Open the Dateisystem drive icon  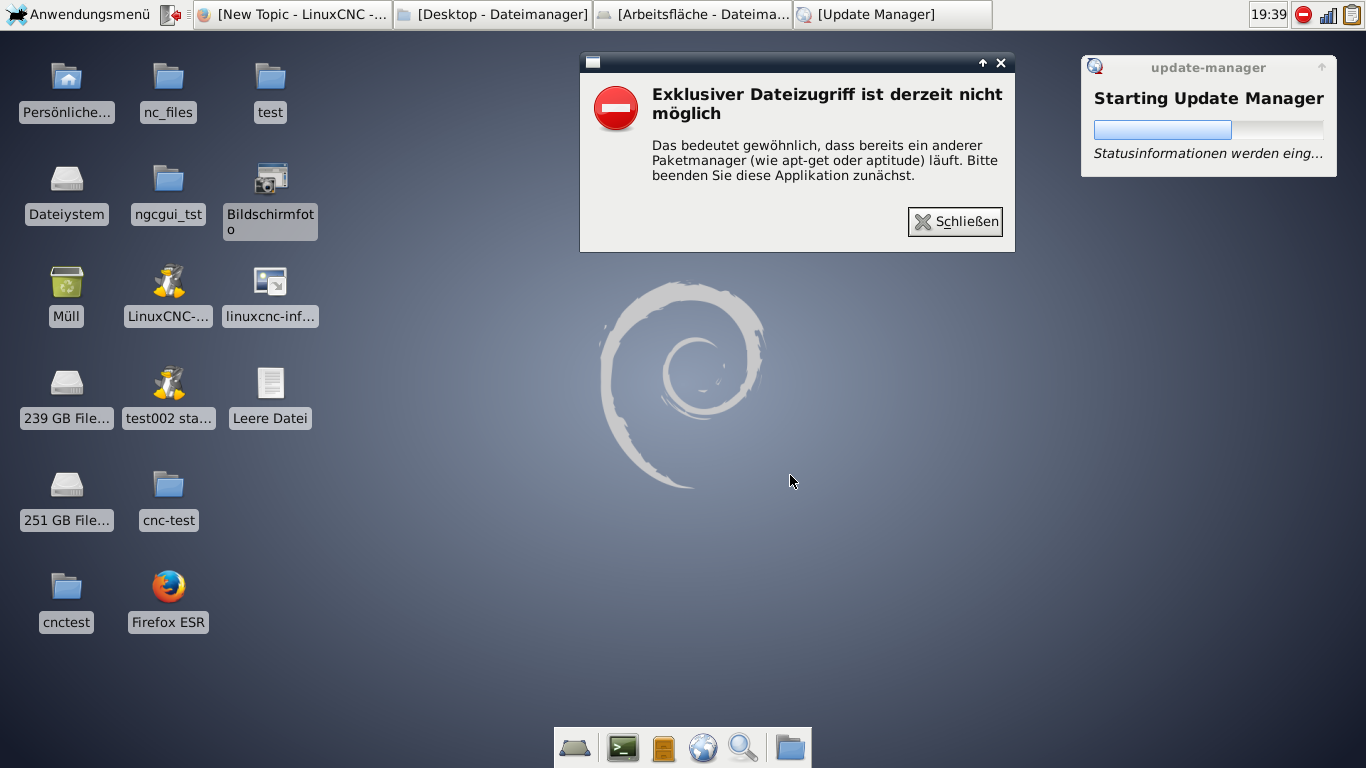[67, 179]
